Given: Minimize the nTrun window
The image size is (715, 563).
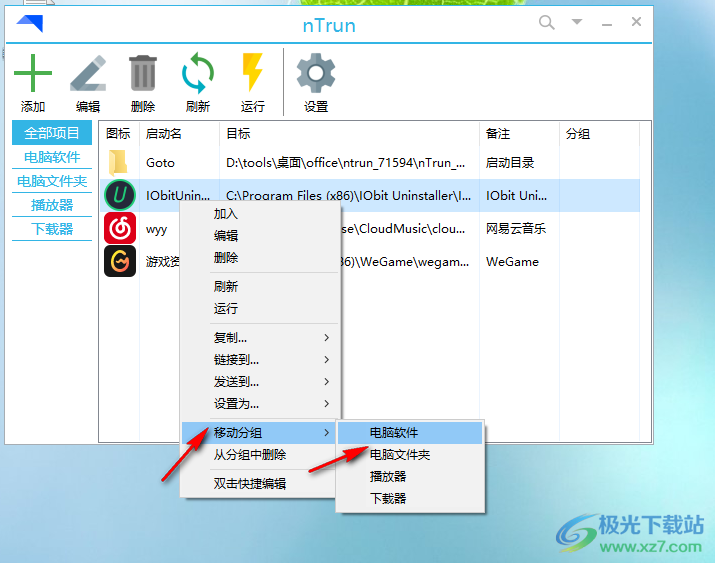Looking at the screenshot, I should tap(606, 23).
